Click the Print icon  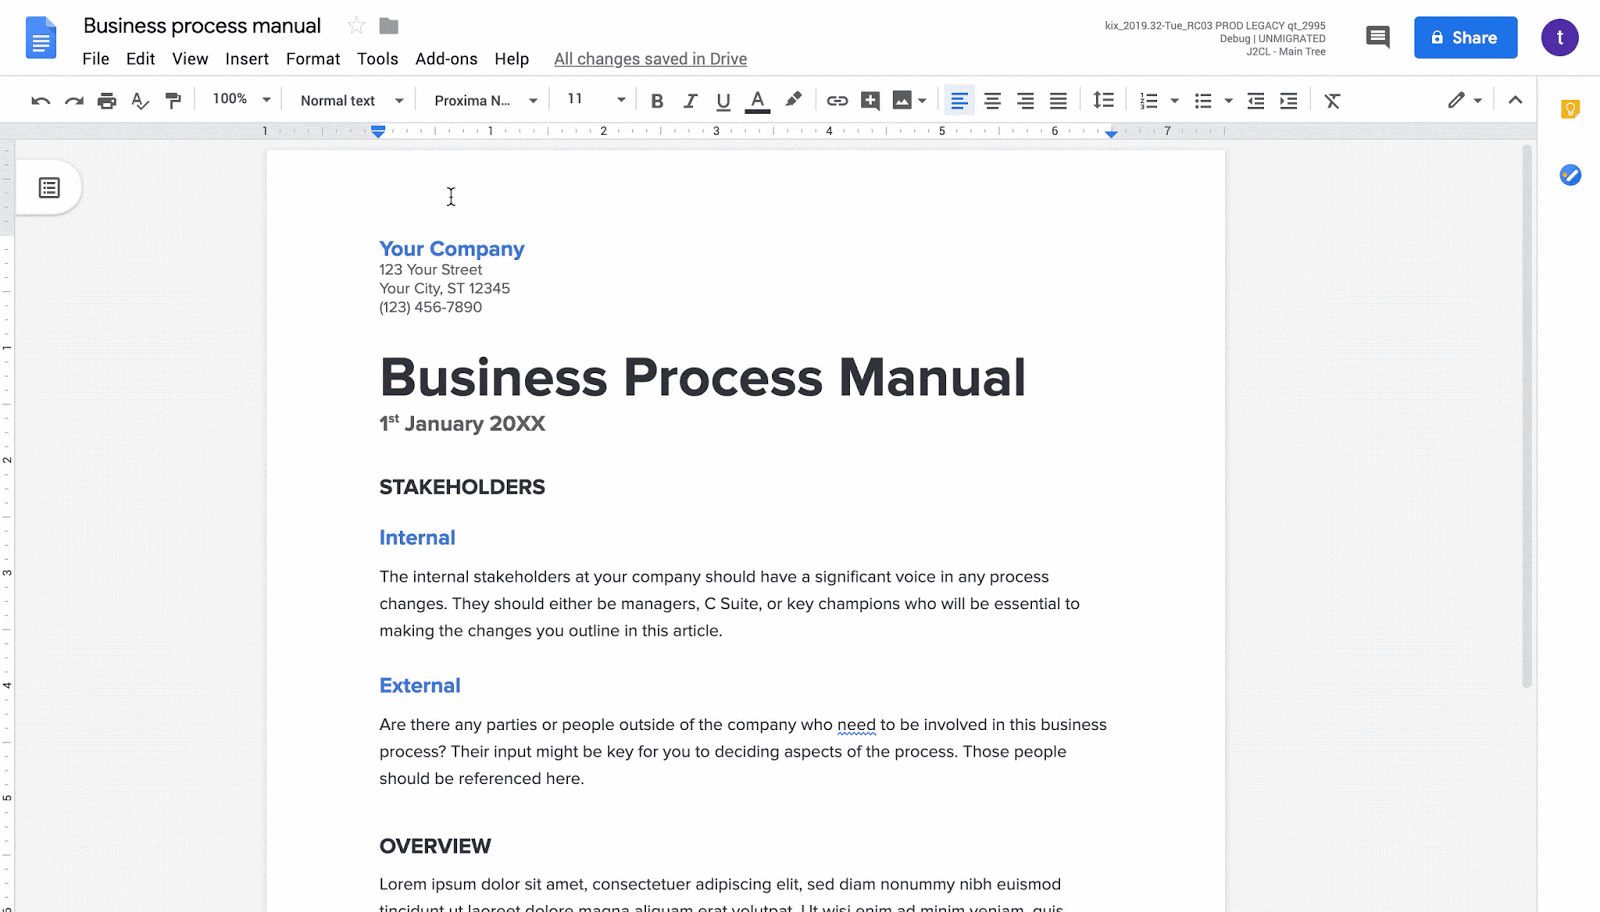(107, 100)
